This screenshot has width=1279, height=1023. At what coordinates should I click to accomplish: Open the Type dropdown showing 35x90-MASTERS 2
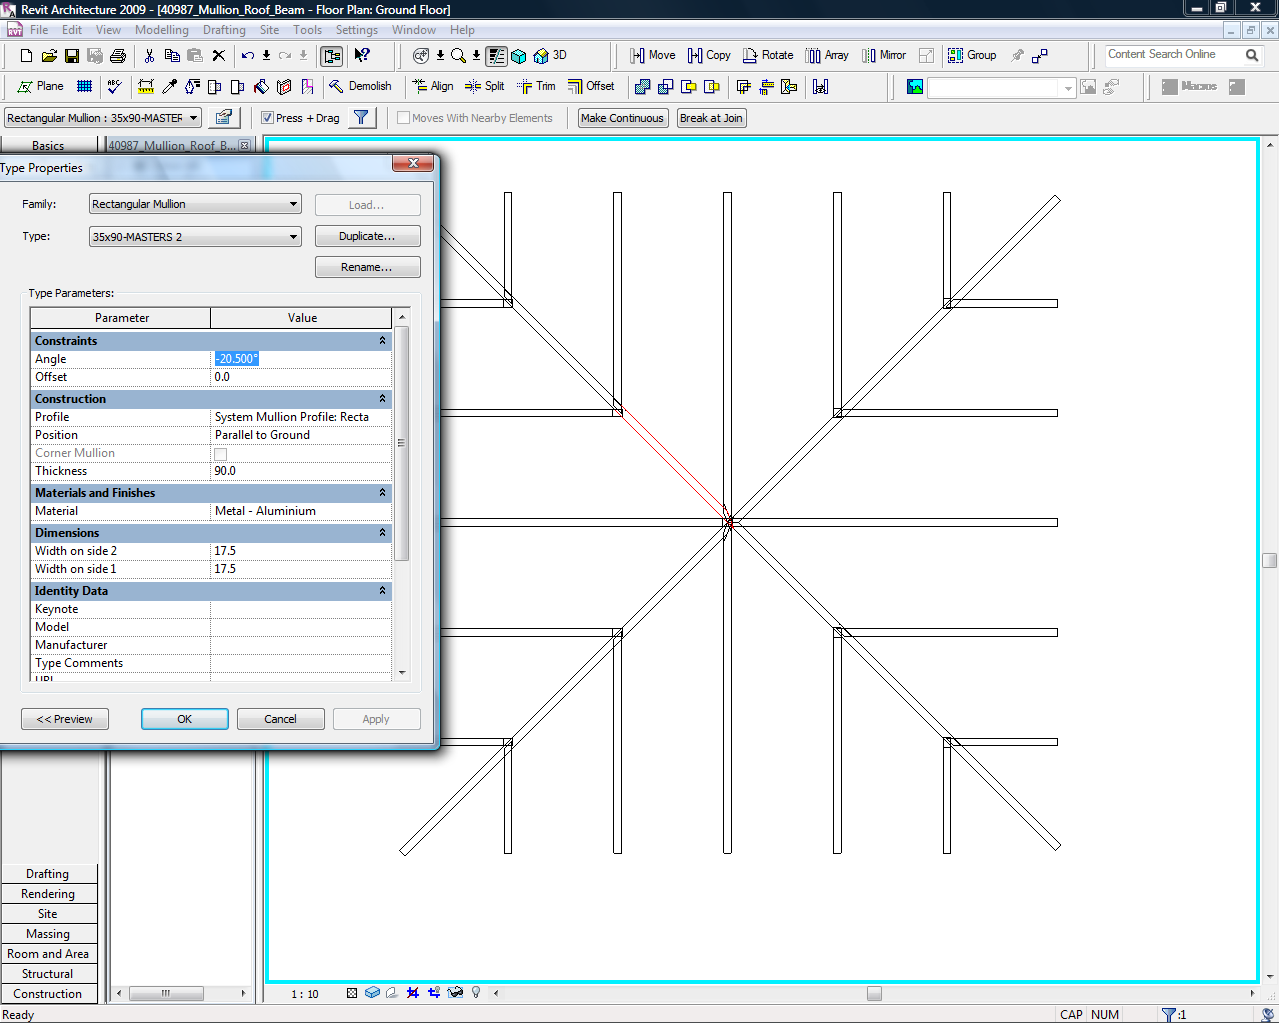point(195,237)
